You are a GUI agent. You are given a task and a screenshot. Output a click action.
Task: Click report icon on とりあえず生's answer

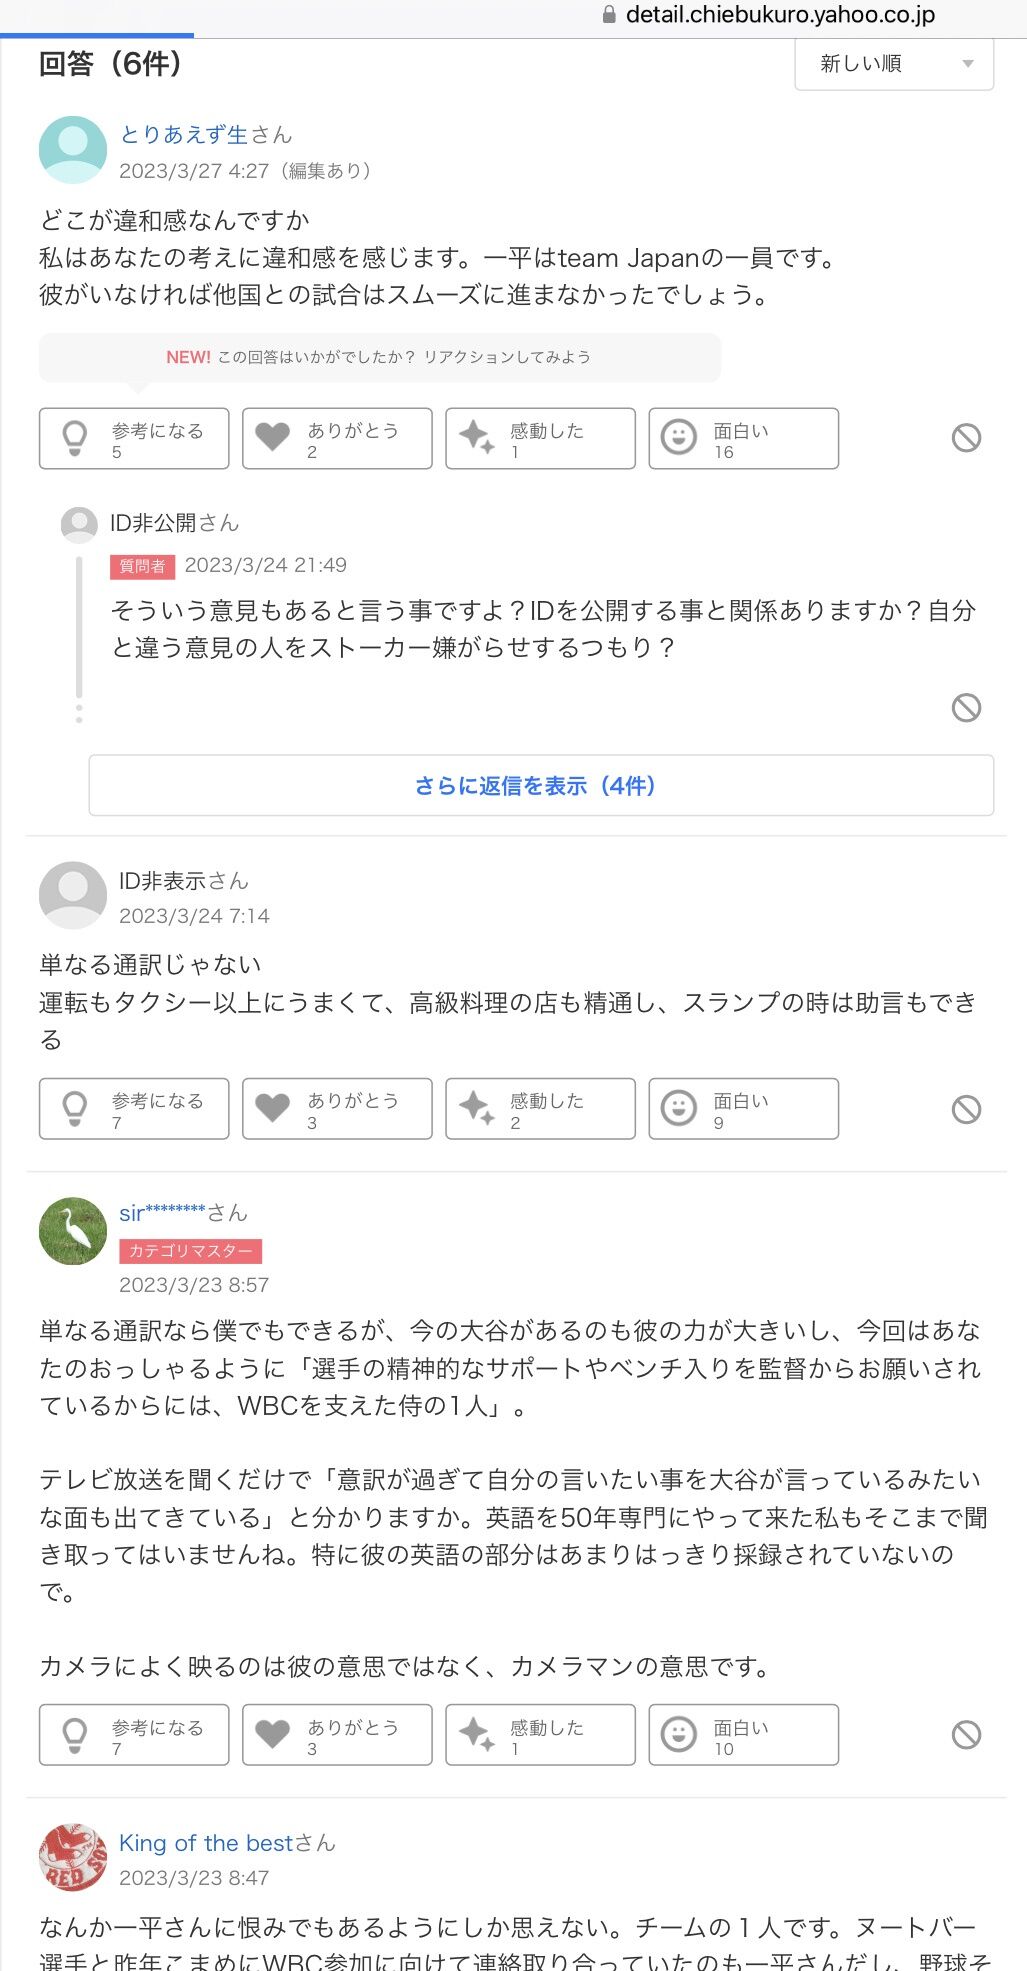966,438
